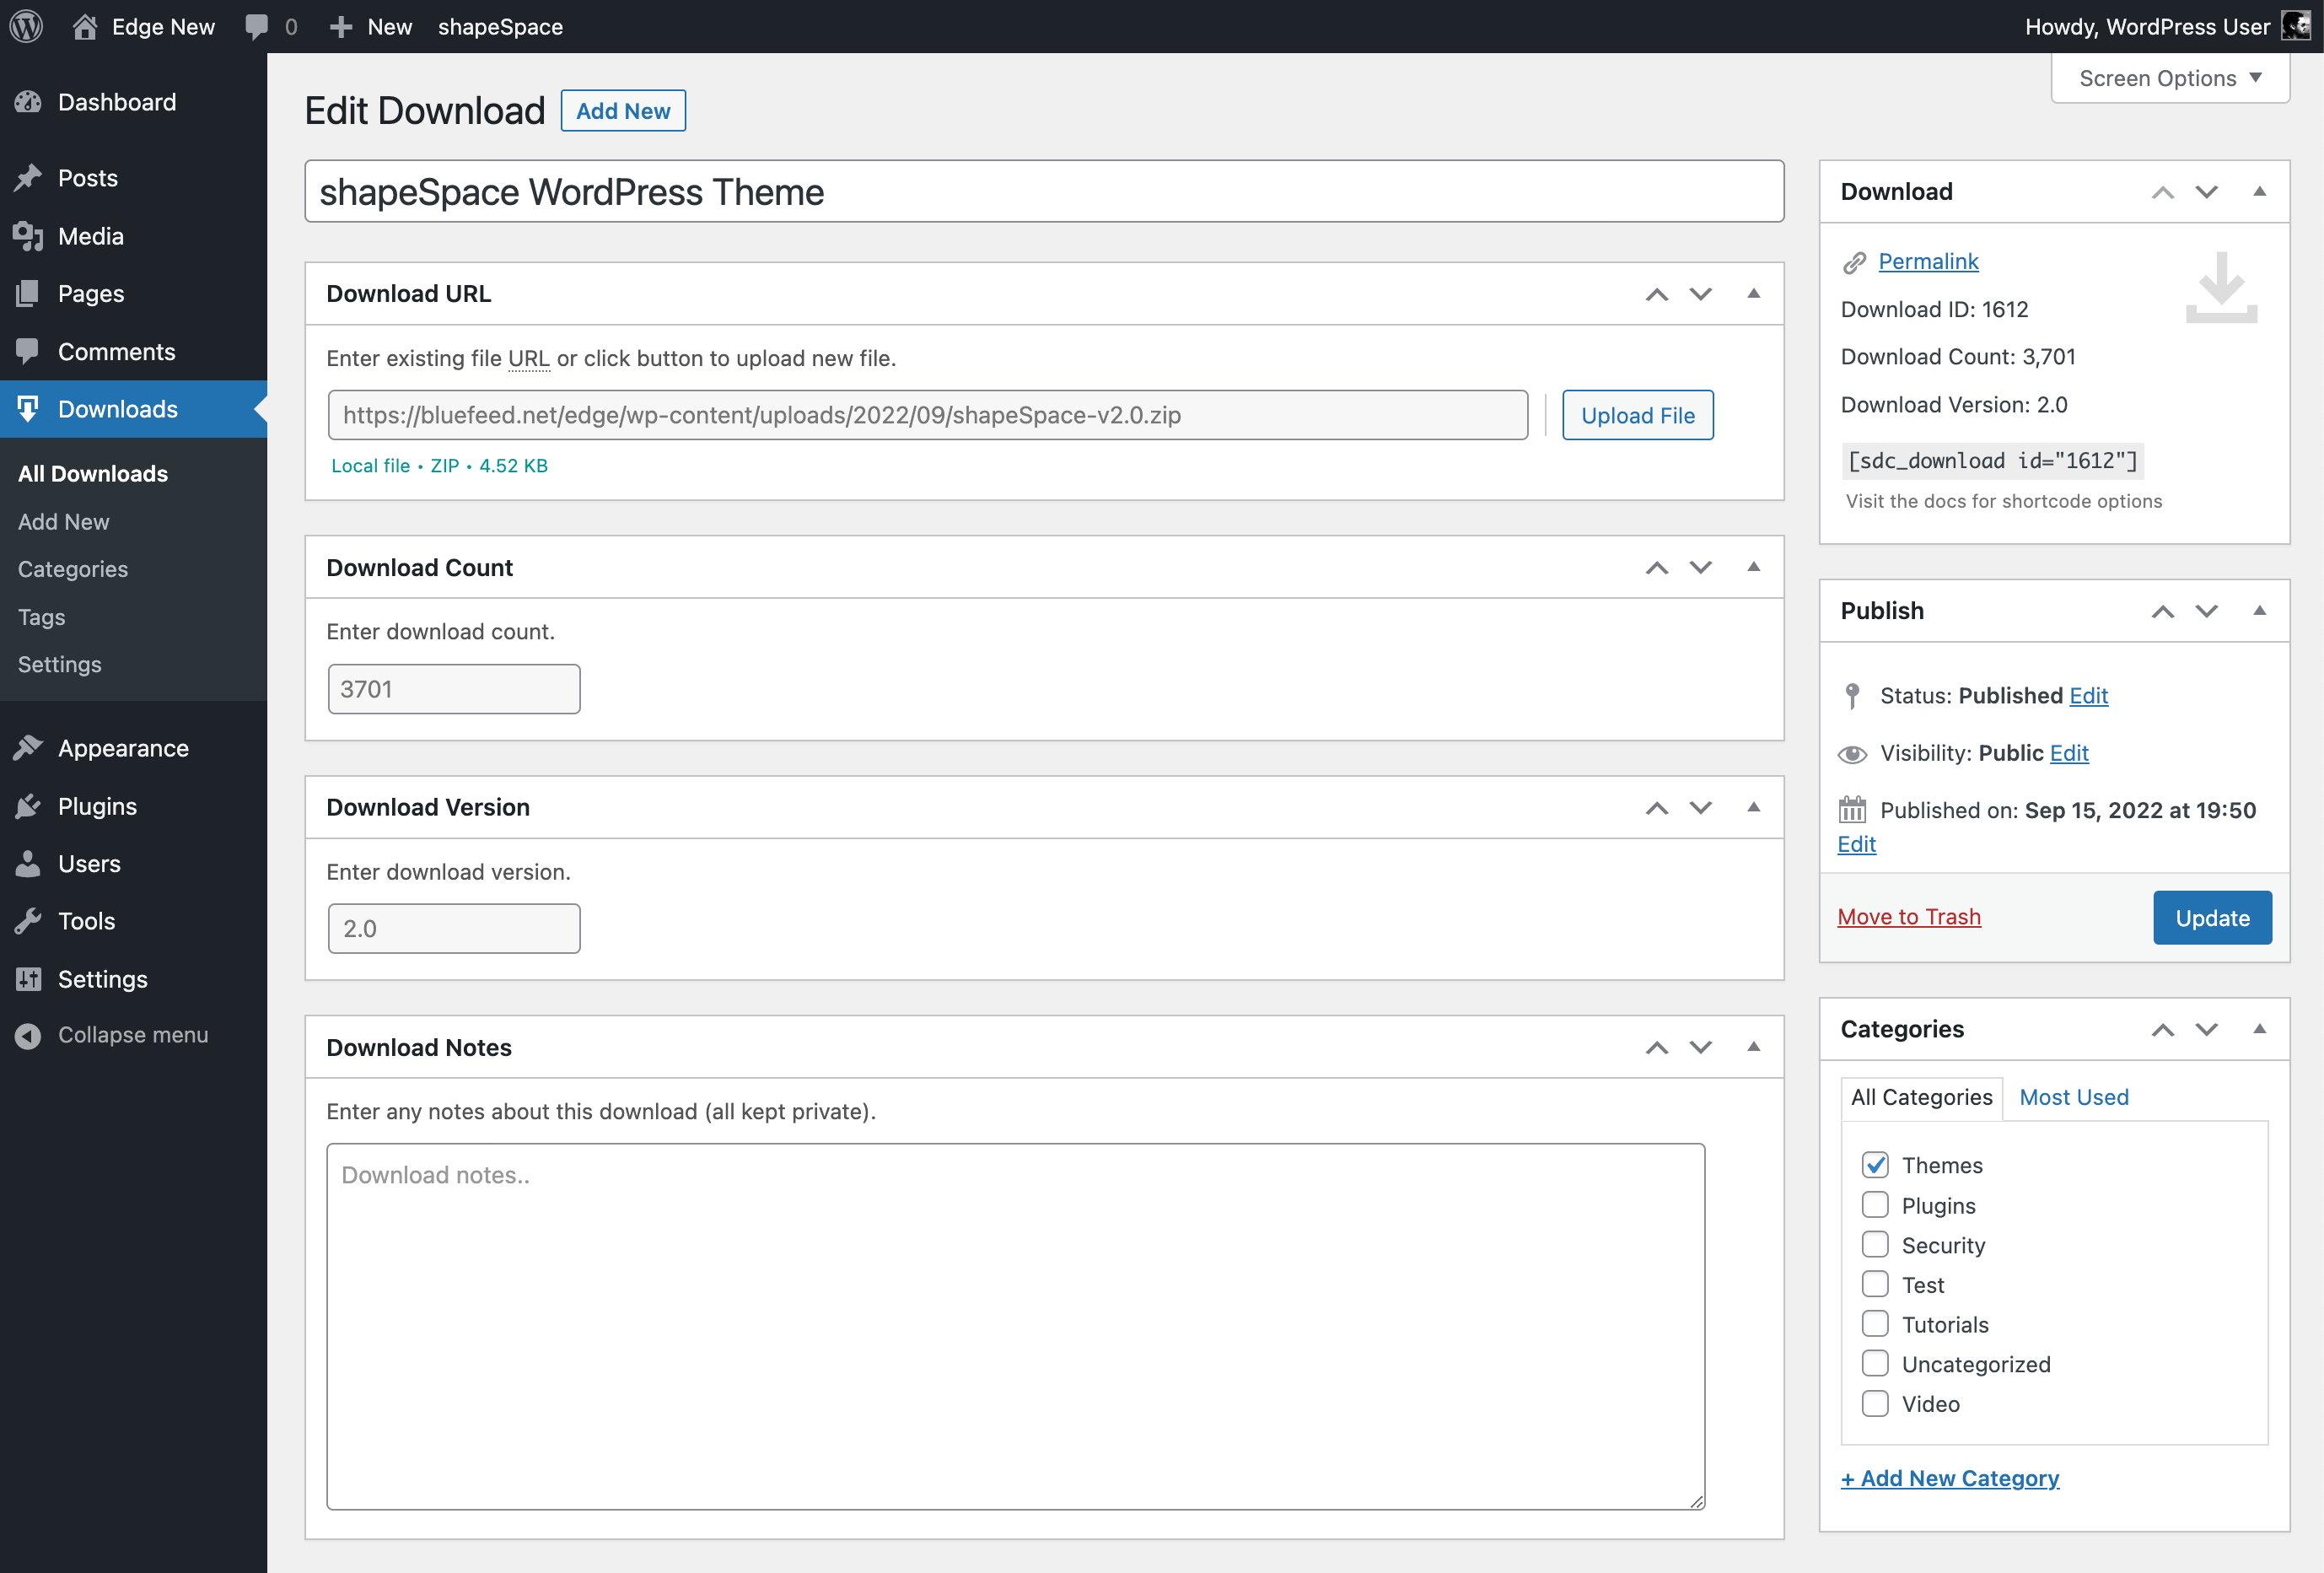The image size is (2324, 1573).
Task: Check the Tutorials category box
Action: [x=1875, y=1323]
